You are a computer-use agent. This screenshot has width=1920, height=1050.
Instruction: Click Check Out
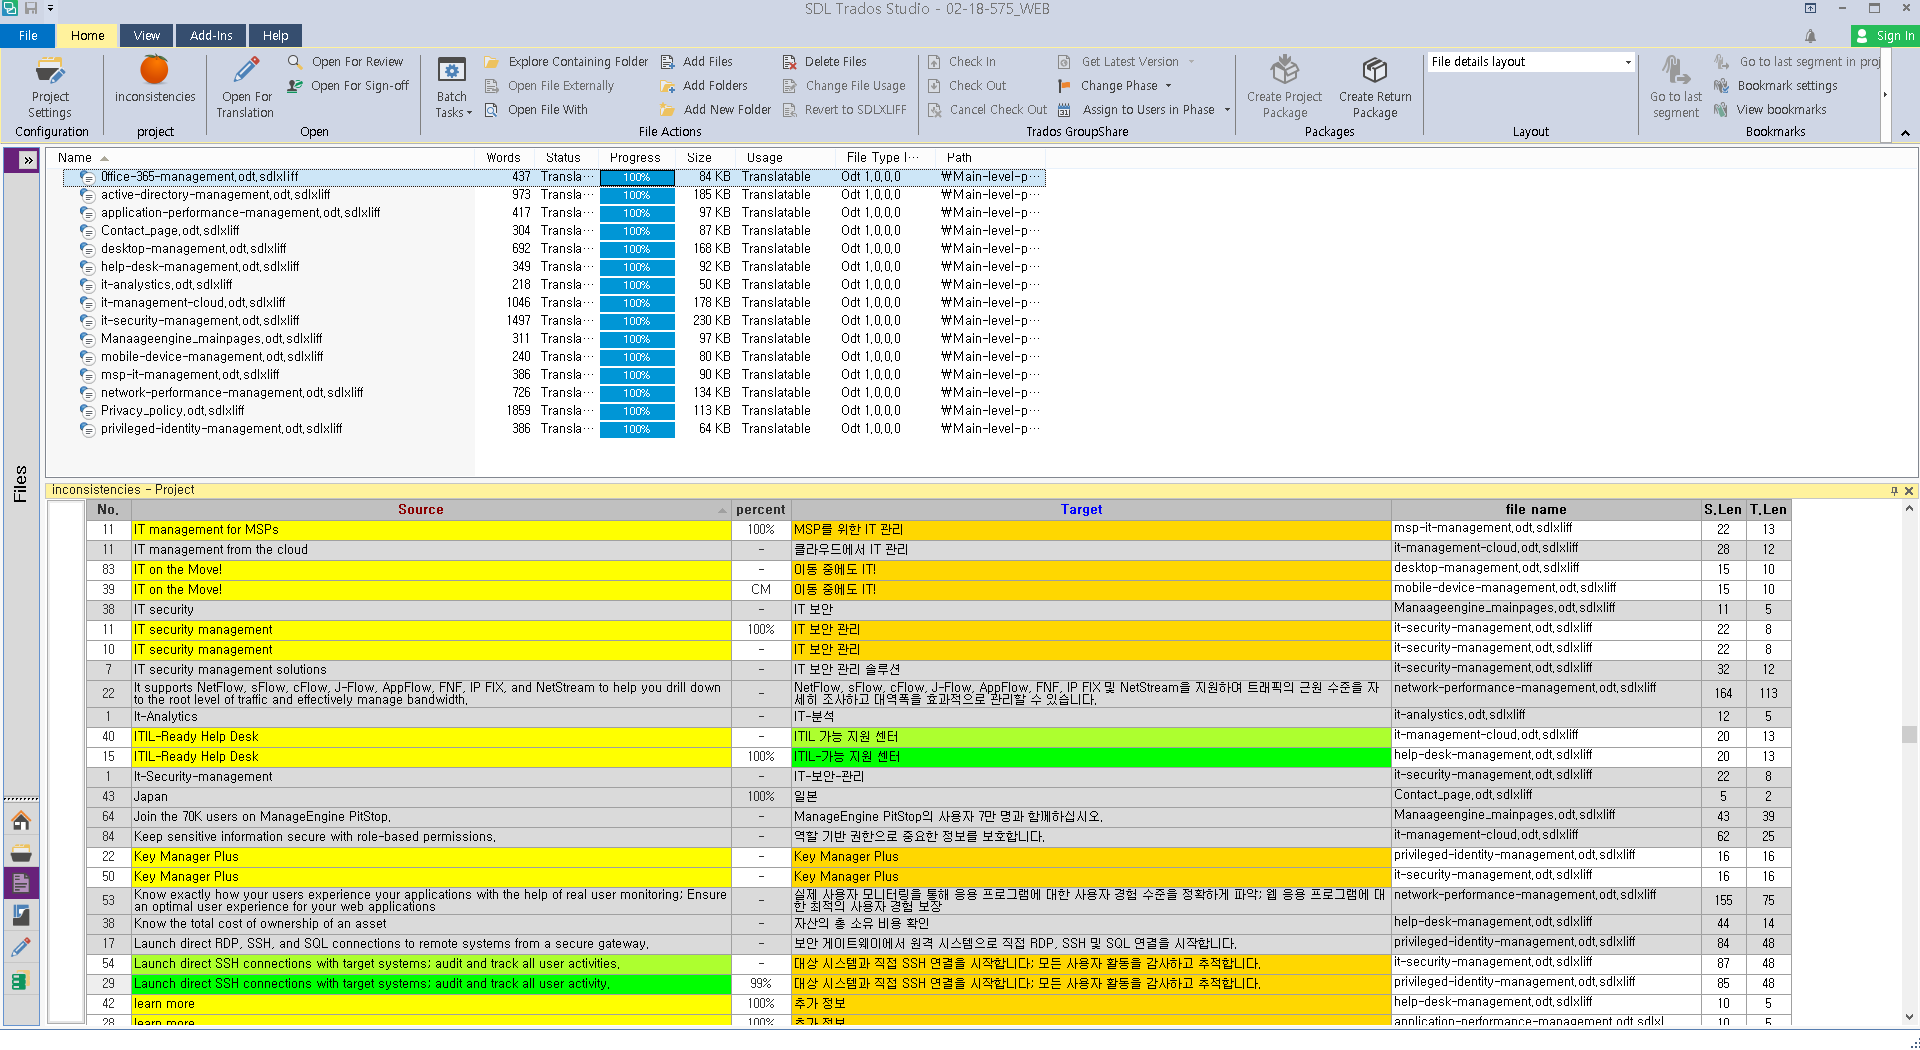tap(967, 86)
